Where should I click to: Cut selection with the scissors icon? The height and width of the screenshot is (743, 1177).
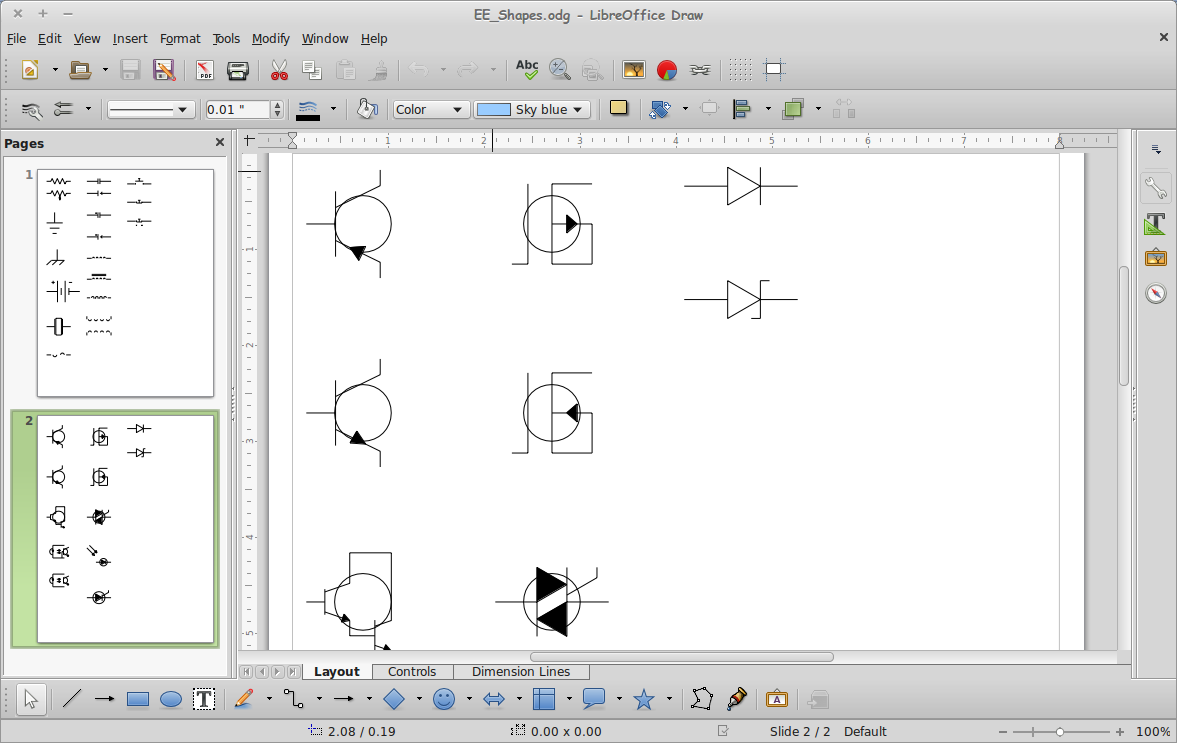tap(279, 70)
